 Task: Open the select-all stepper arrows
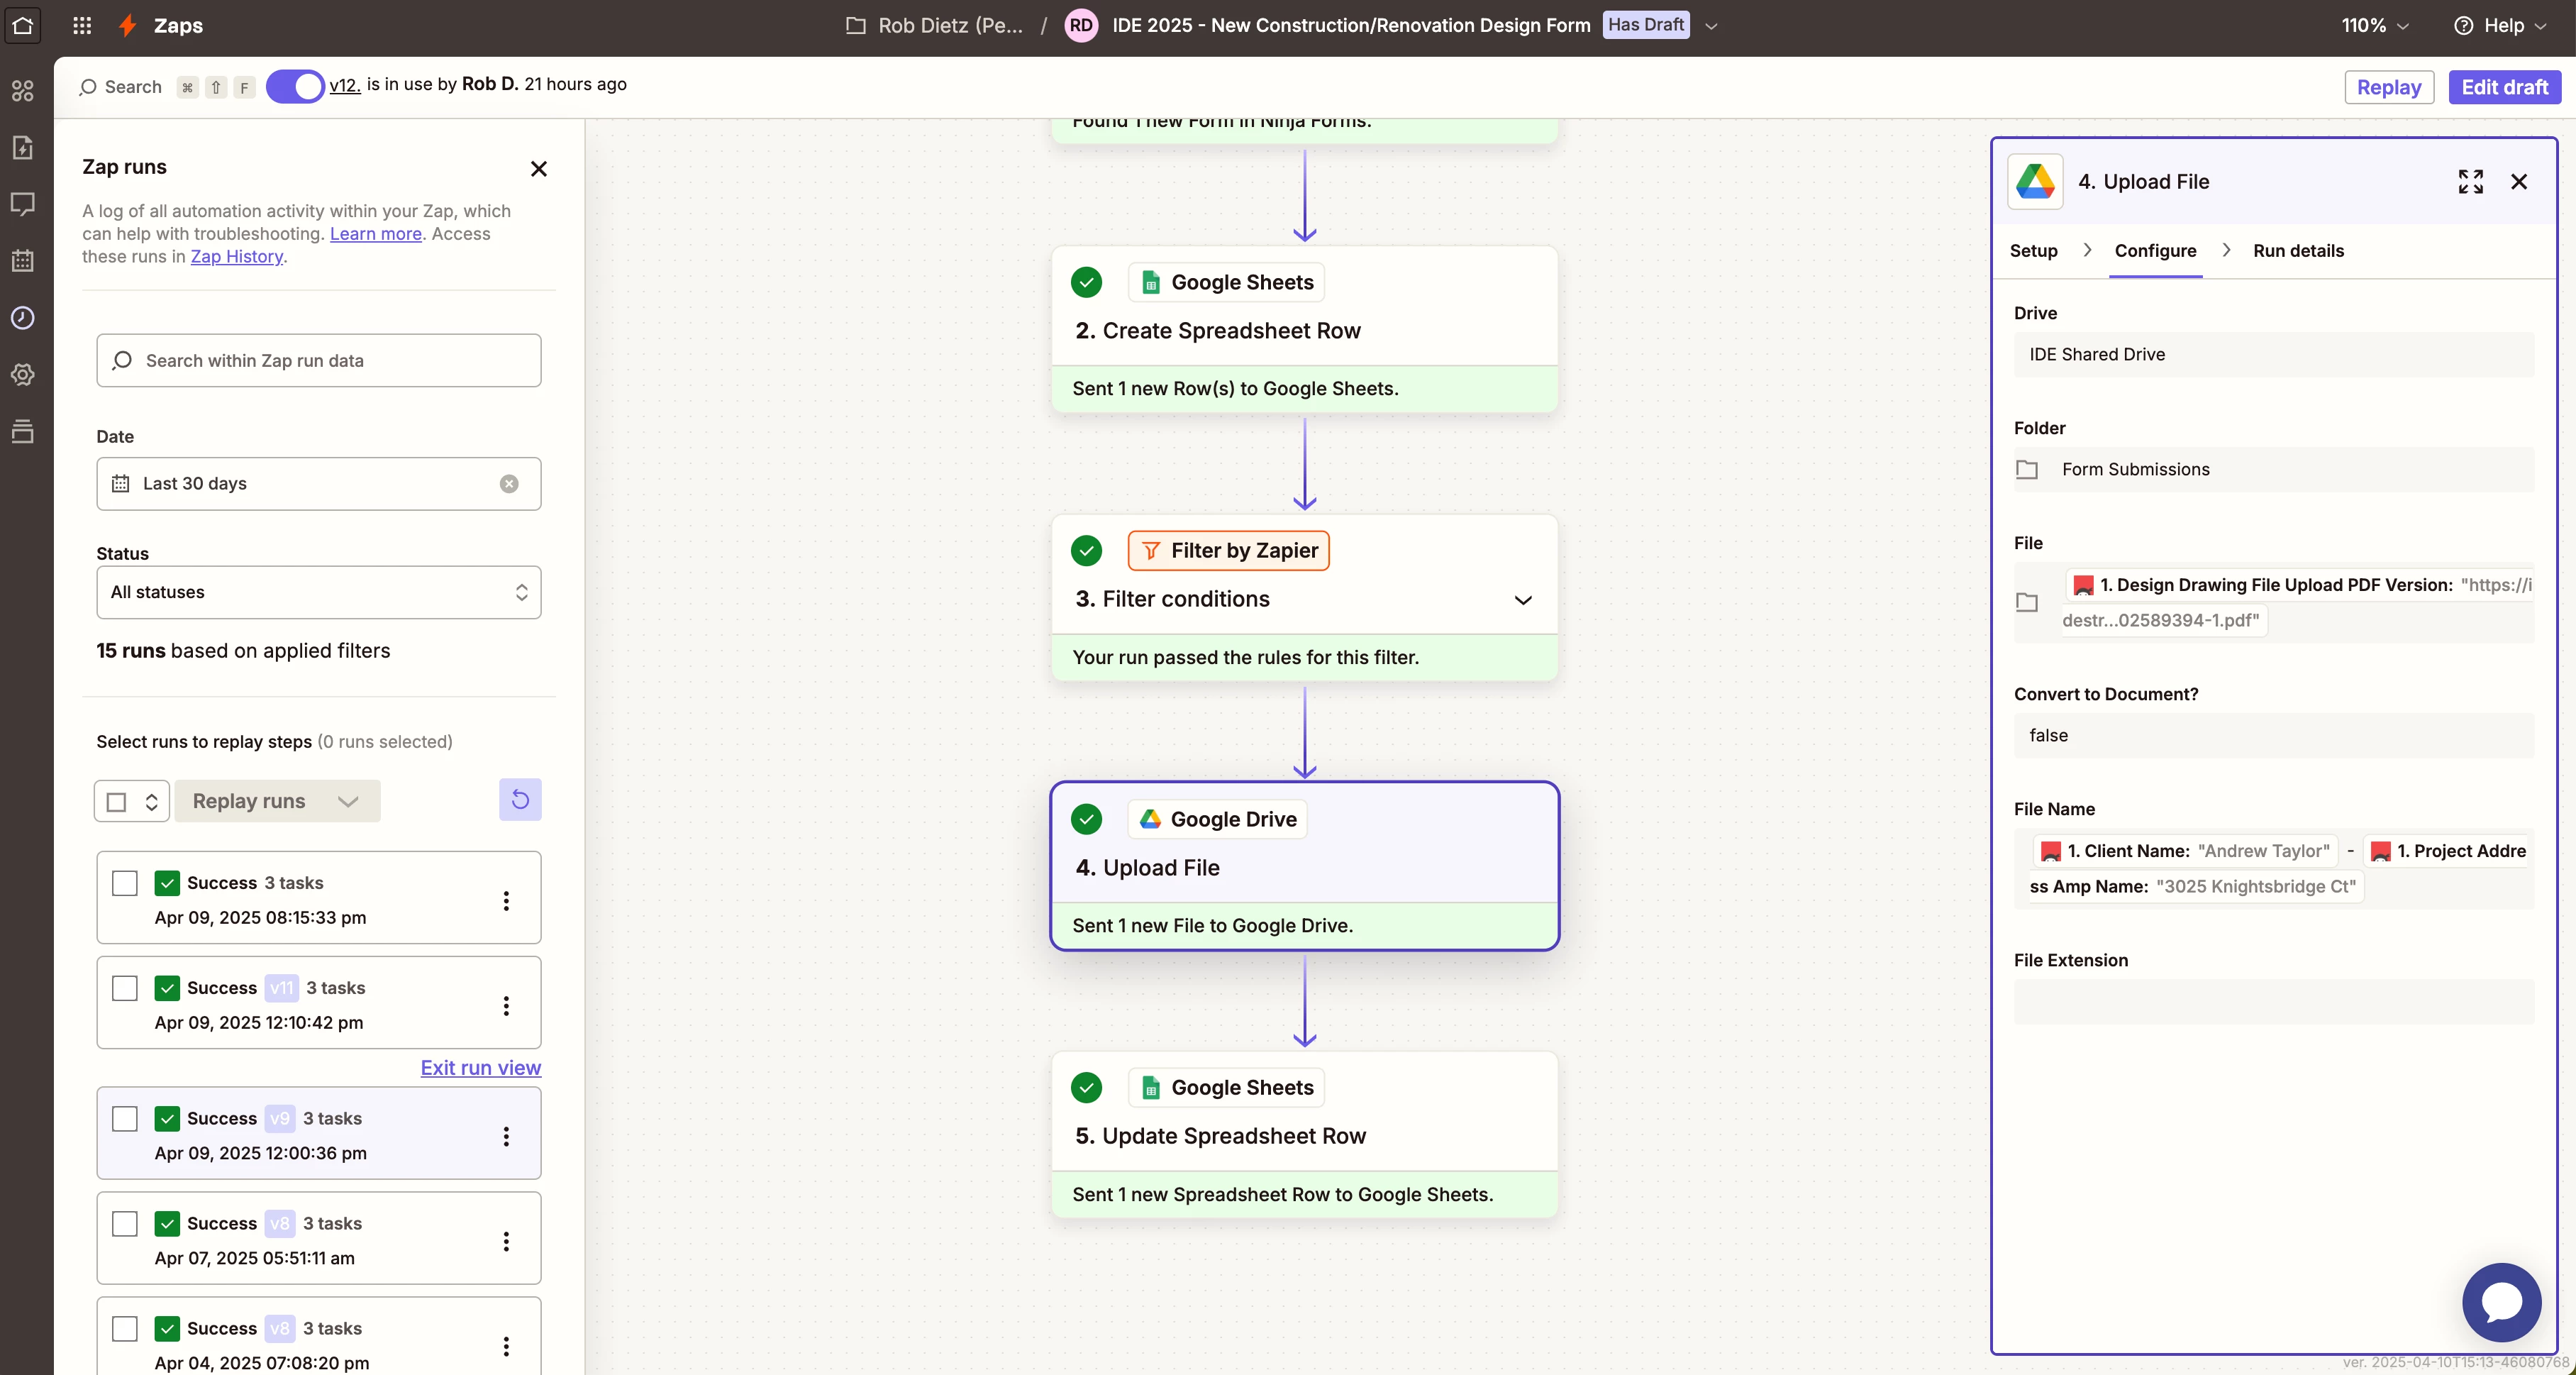click(x=151, y=802)
